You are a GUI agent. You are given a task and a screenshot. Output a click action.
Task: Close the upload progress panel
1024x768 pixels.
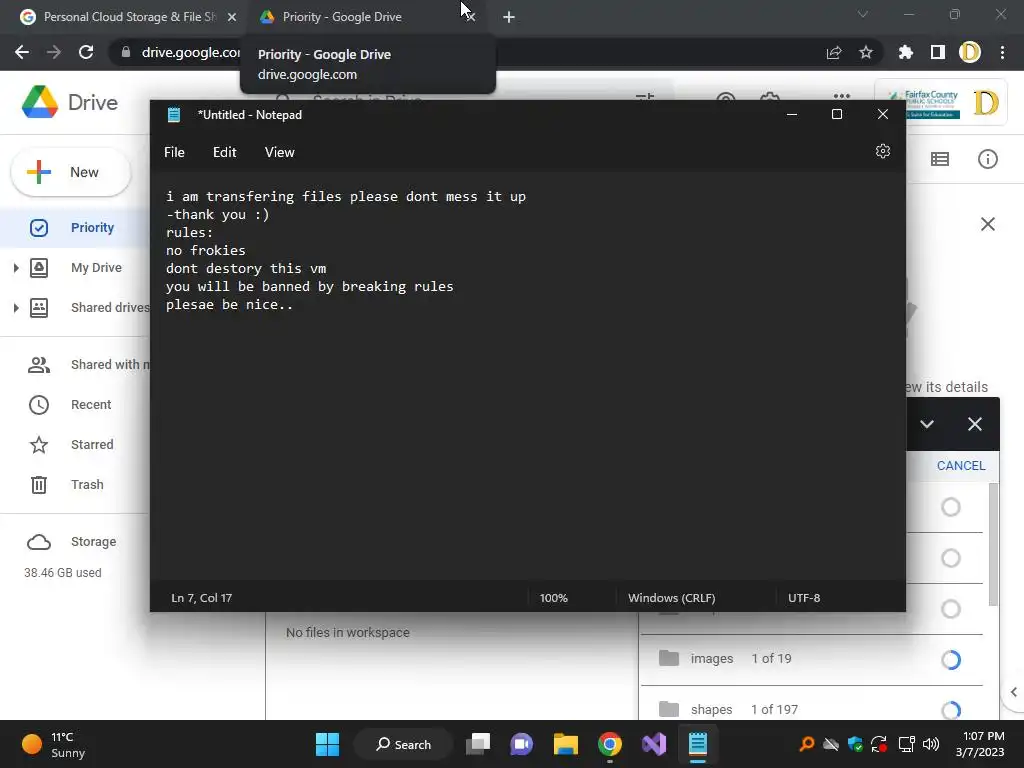coord(974,424)
